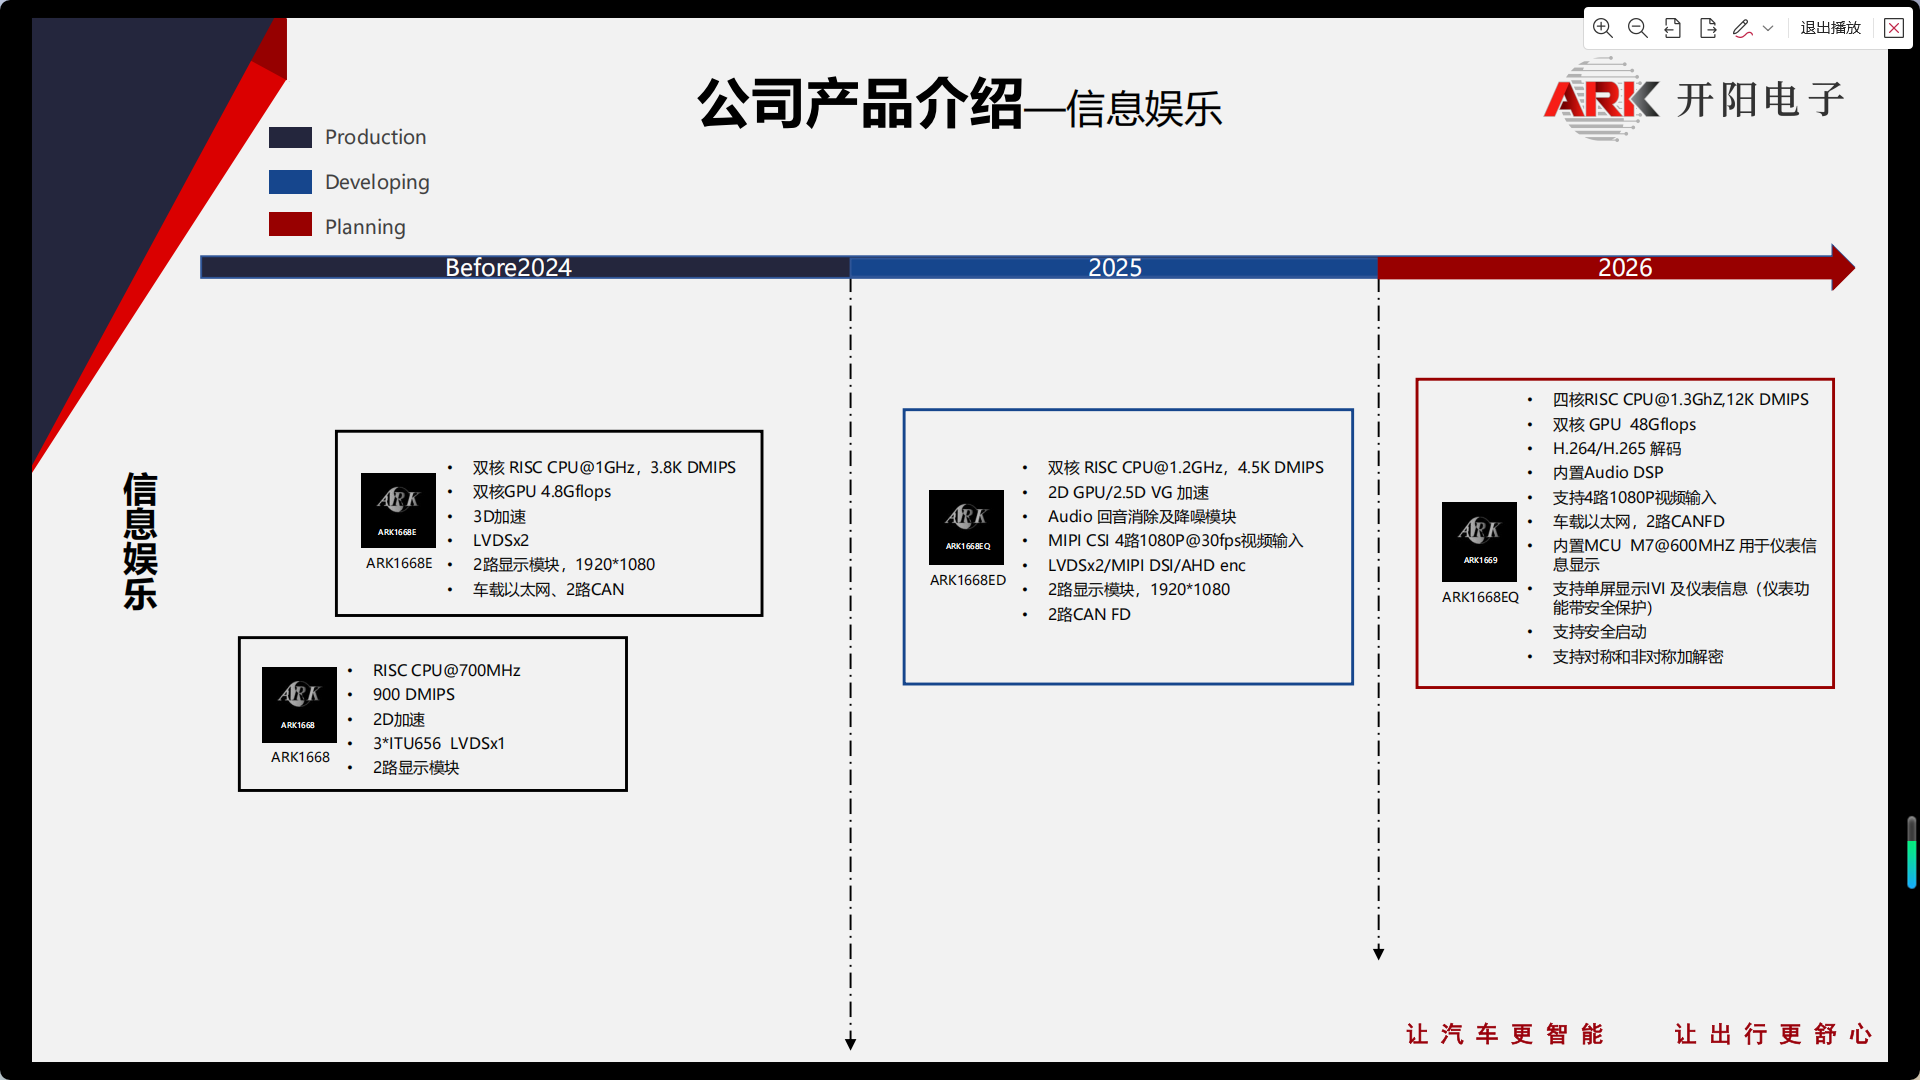1920x1080 pixels.
Task: Click the green scrollbar indicator at right edge
Action: (1911, 862)
